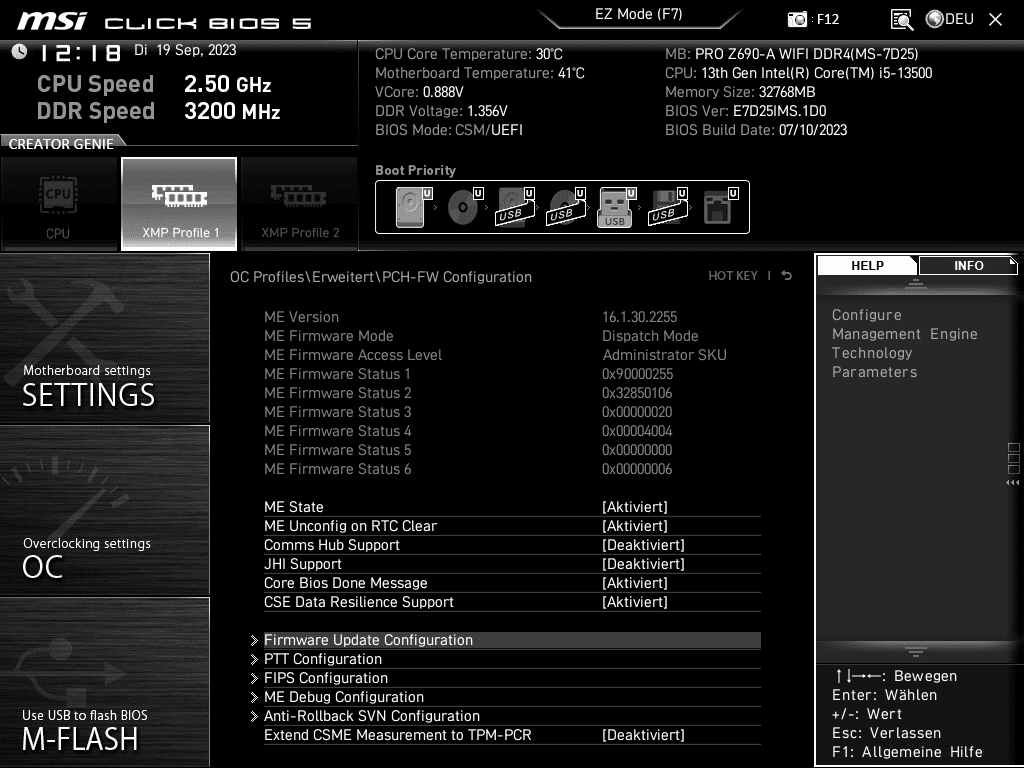1024x768 pixels.
Task: Change ME State value Aktiviert
Action: 635,507
